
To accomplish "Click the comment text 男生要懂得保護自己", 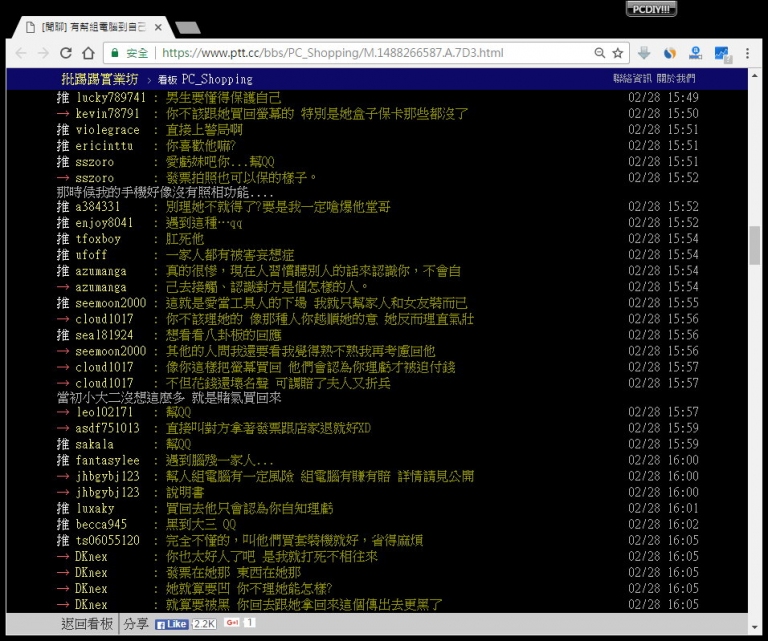I will coord(223,97).
